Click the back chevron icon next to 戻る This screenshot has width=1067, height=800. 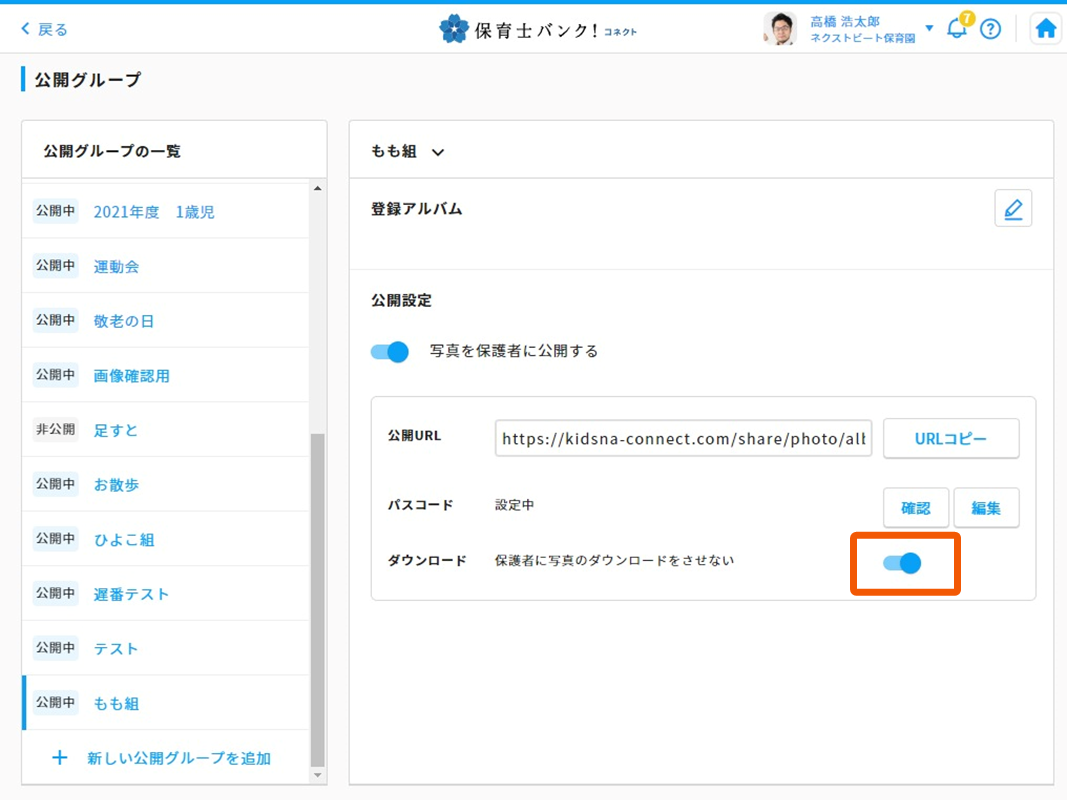(26, 29)
